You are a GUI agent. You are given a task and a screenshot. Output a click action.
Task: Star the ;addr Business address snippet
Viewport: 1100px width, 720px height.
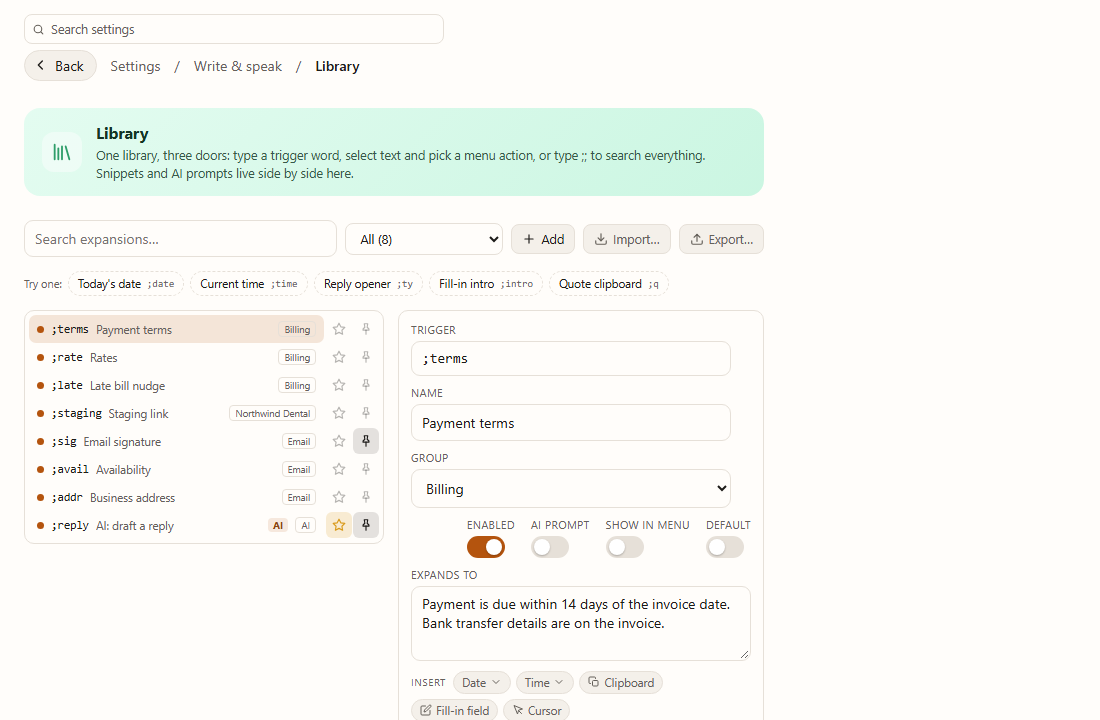pyautogui.click(x=339, y=498)
